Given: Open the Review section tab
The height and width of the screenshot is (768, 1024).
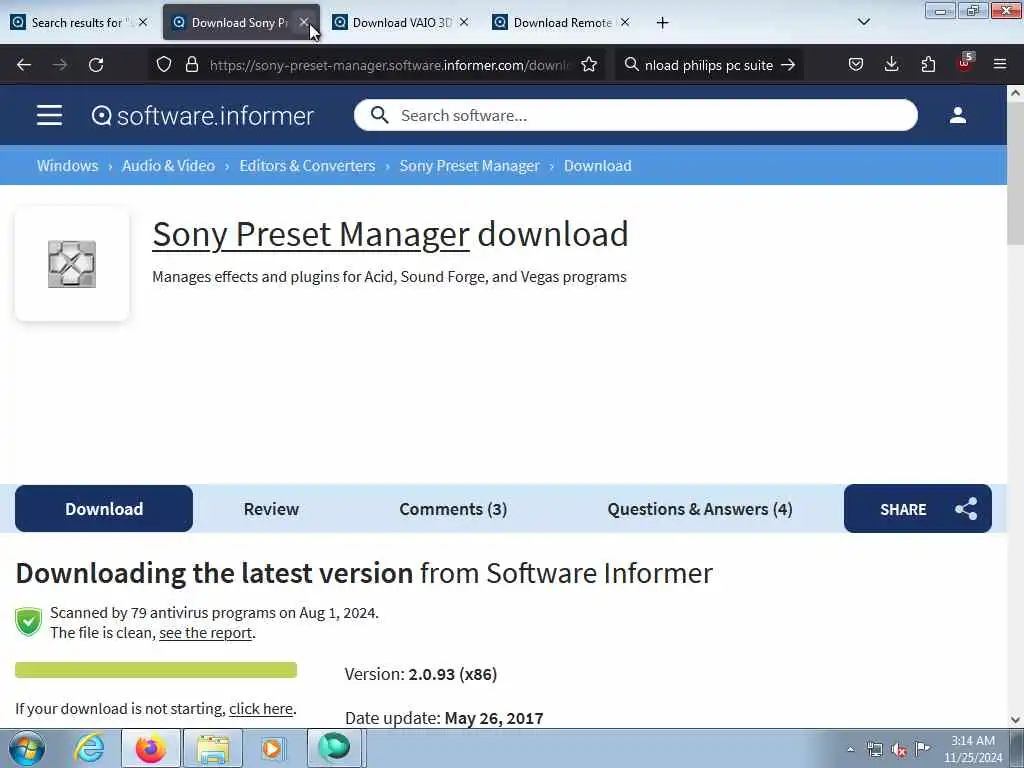Looking at the screenshot, I should click(271, 509).
